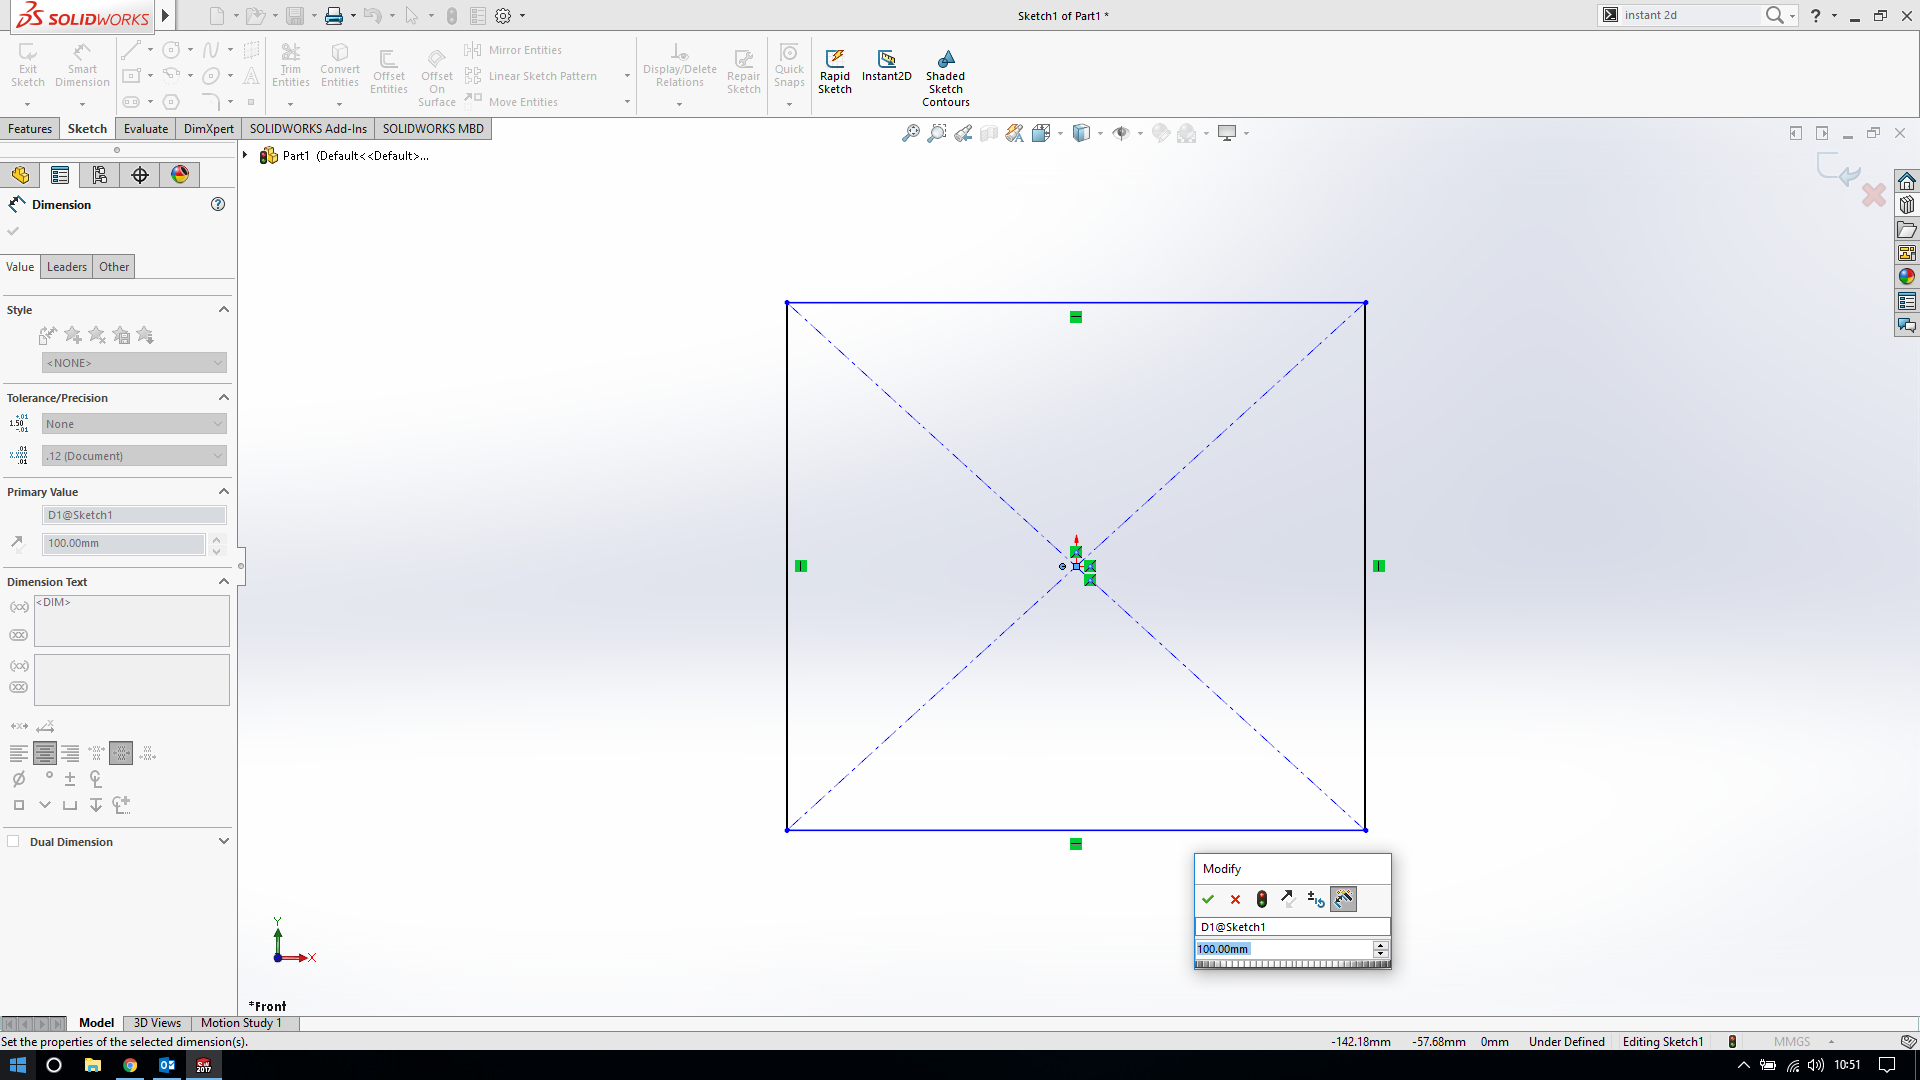Open the Evaluate ribbon tab

click(146, 129)
